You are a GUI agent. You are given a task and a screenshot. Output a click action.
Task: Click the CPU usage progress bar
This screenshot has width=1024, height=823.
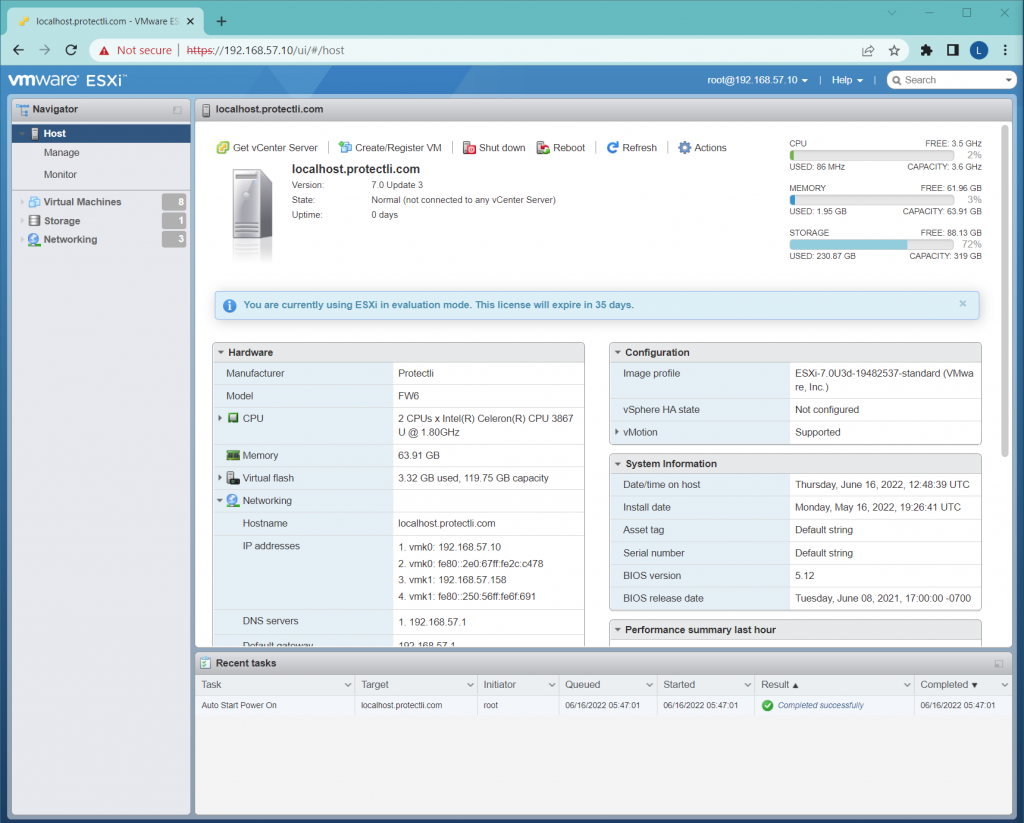tap(871, 155)
